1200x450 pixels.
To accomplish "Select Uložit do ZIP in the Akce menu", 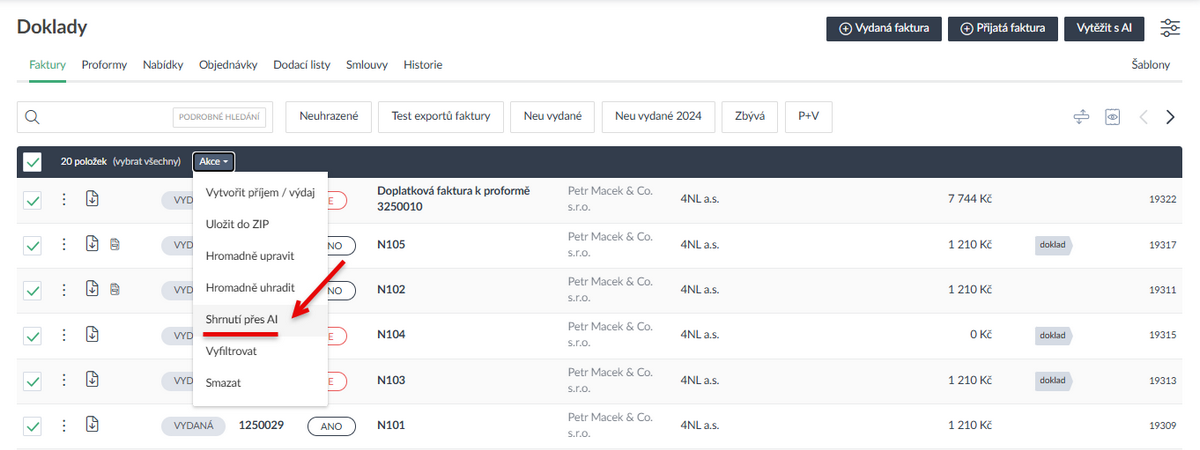I will click(x=236, y=224).
